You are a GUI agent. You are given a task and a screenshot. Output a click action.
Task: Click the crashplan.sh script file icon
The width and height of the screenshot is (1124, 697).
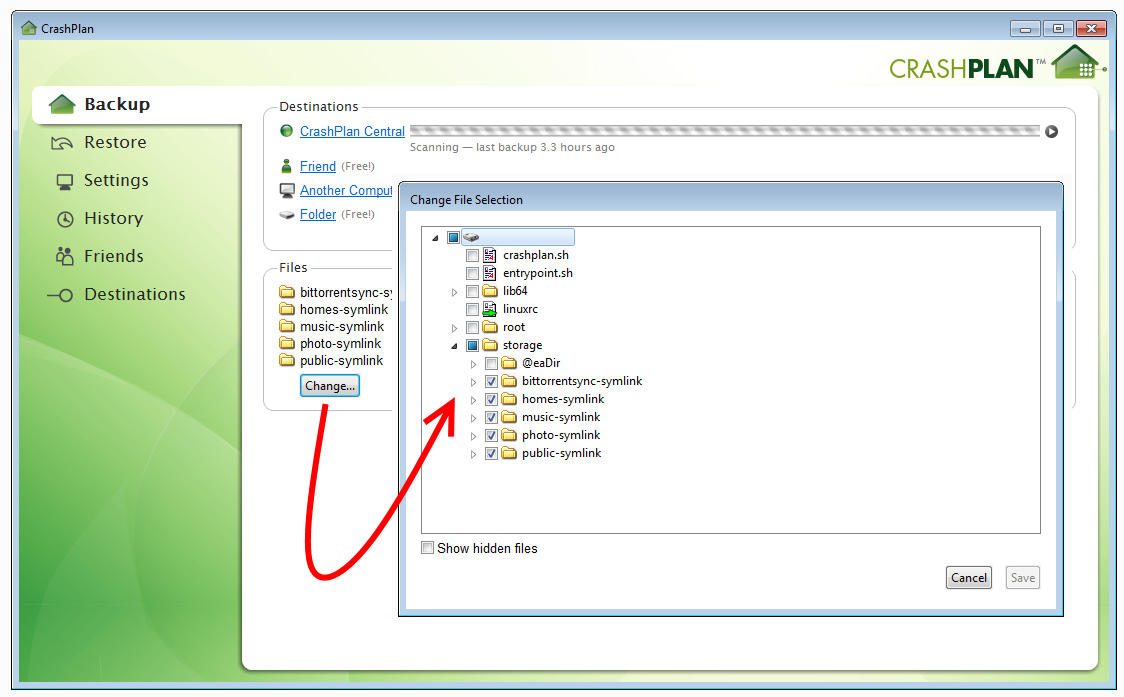click(x=490, y=255)
